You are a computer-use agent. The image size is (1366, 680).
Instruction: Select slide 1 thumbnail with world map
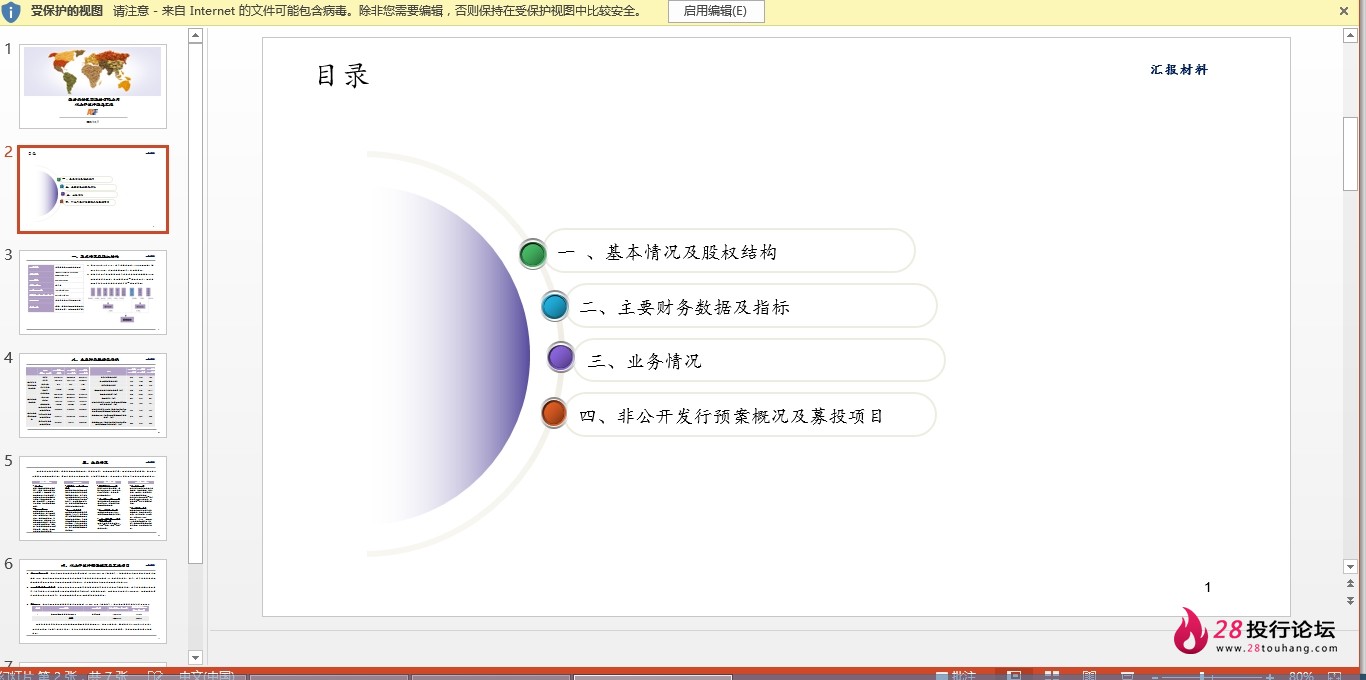coord(93,86)
